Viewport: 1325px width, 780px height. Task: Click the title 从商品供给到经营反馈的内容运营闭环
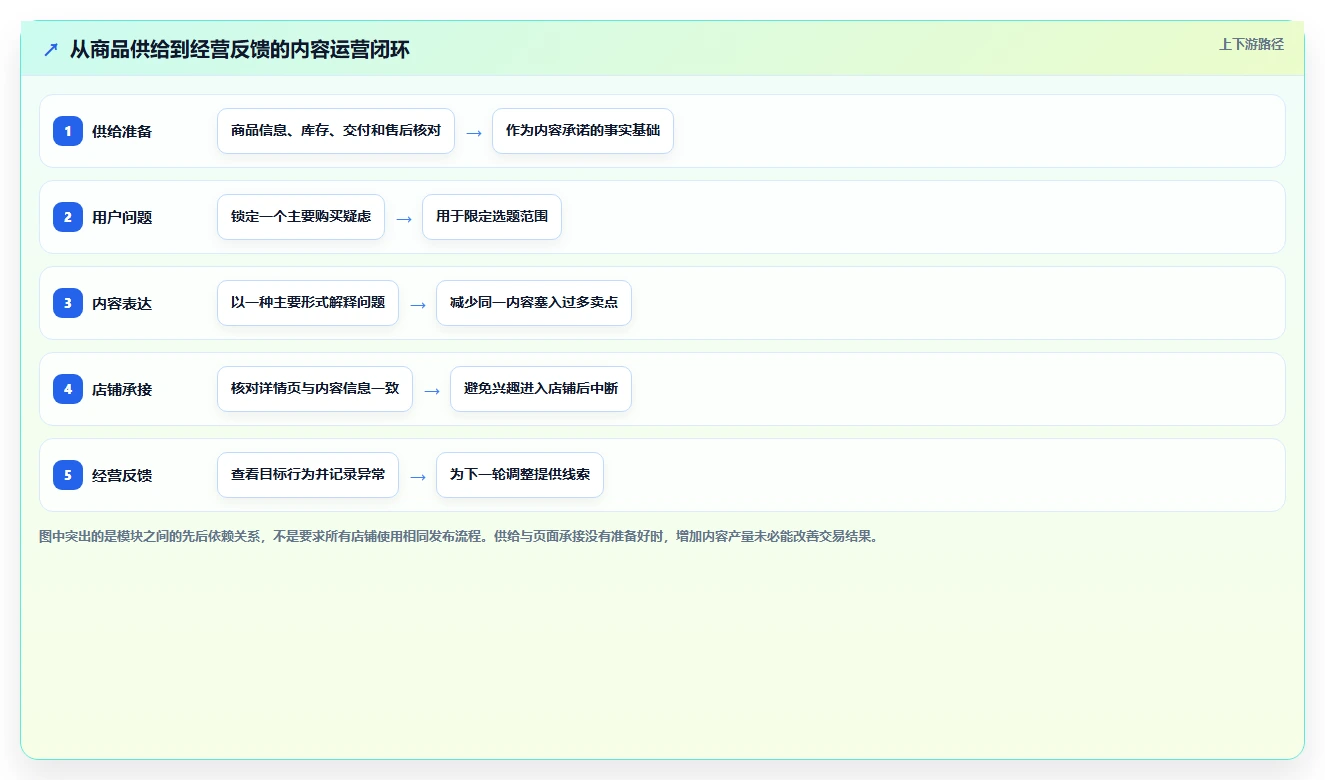tap(240, 49)
